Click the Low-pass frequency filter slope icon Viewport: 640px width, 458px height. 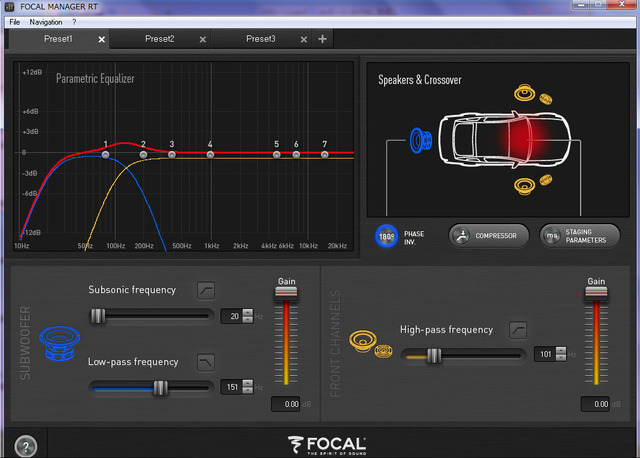pos(206,362)
